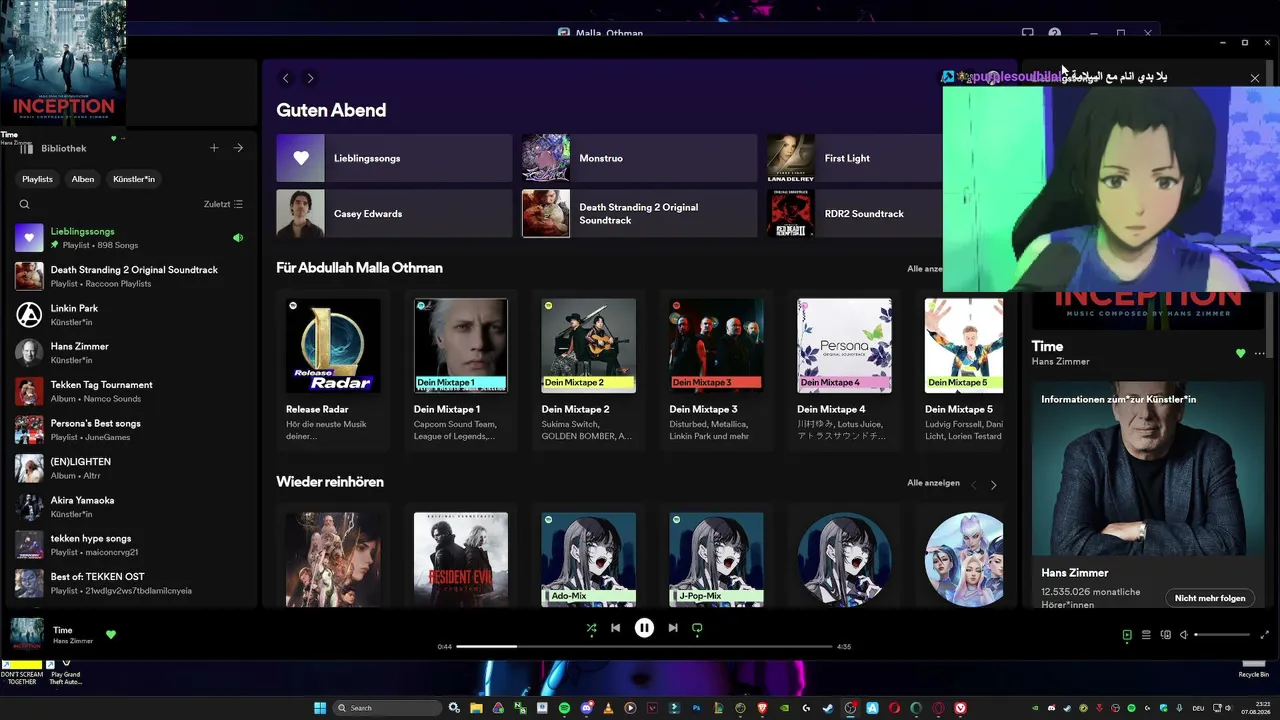Open the Dein Mixtape 1 card
This screenshot has height=720, width=1280.
(x=460, y=370)
